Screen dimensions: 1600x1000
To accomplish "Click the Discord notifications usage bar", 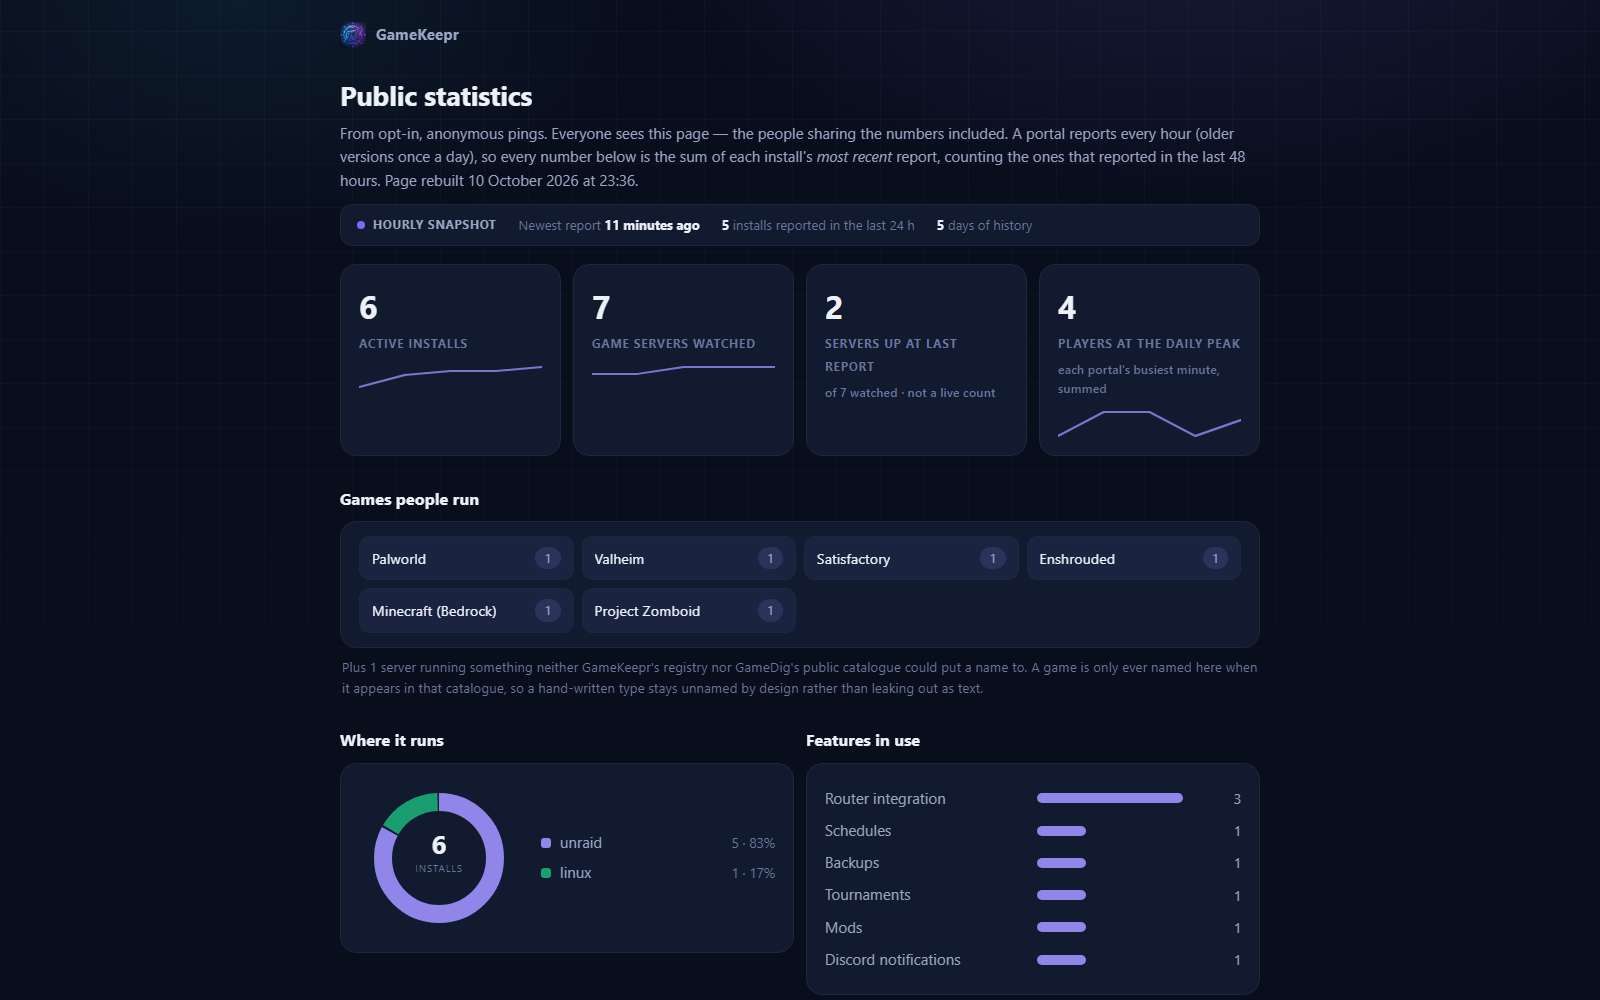I will click(x=1061, y=960).
